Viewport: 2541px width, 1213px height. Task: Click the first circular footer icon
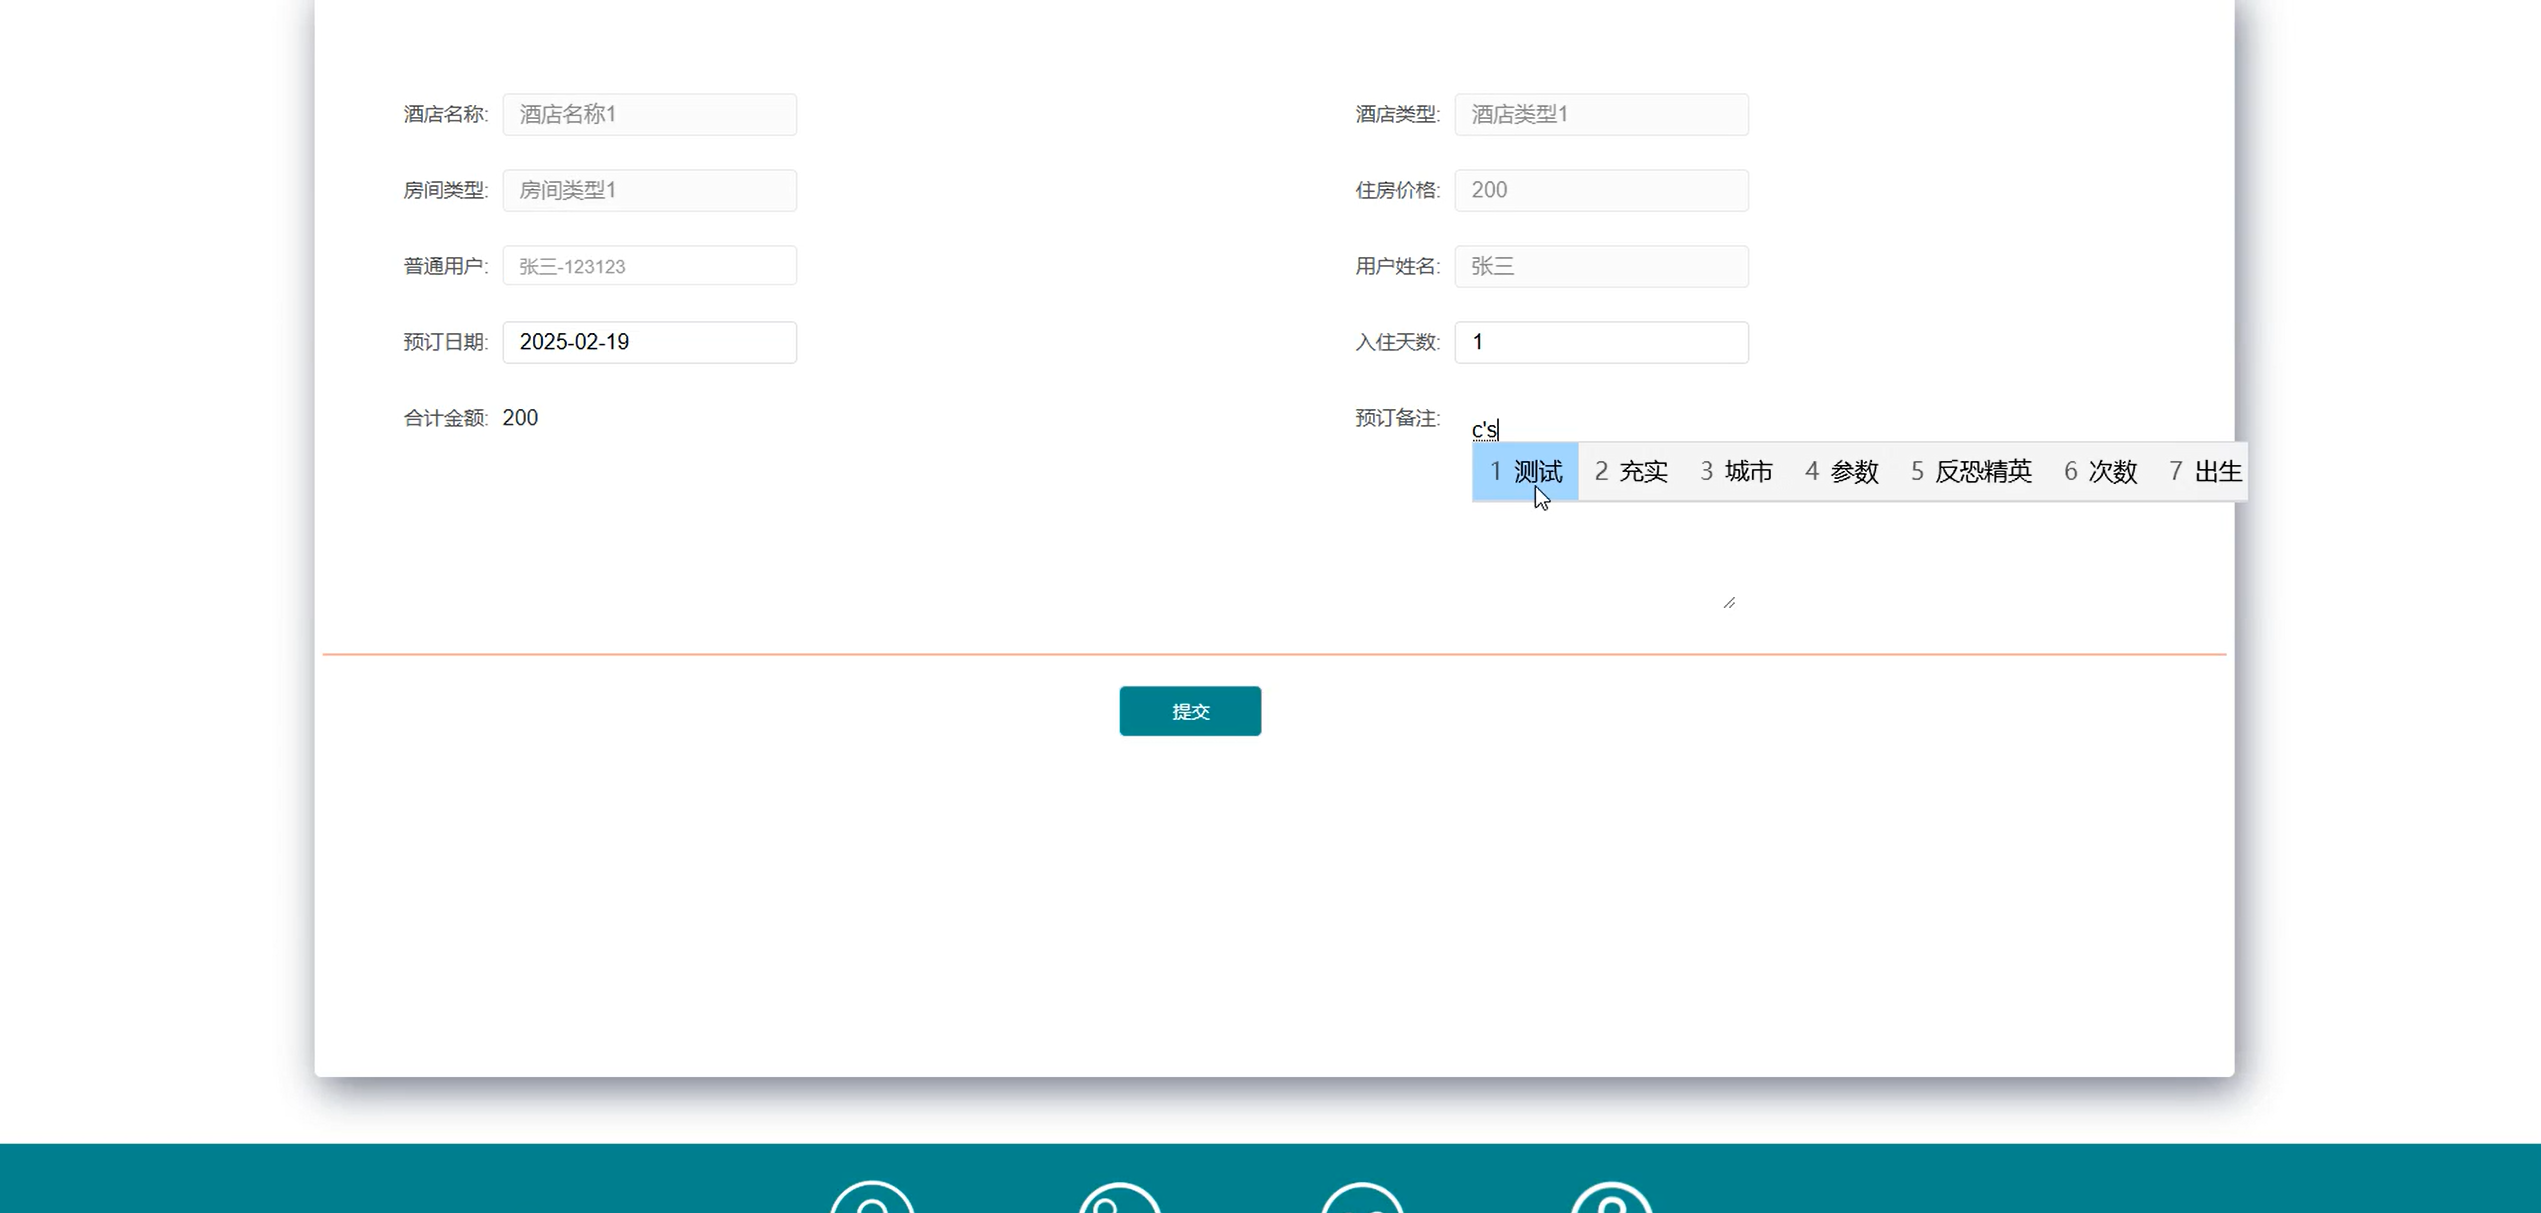point(872,1199)
